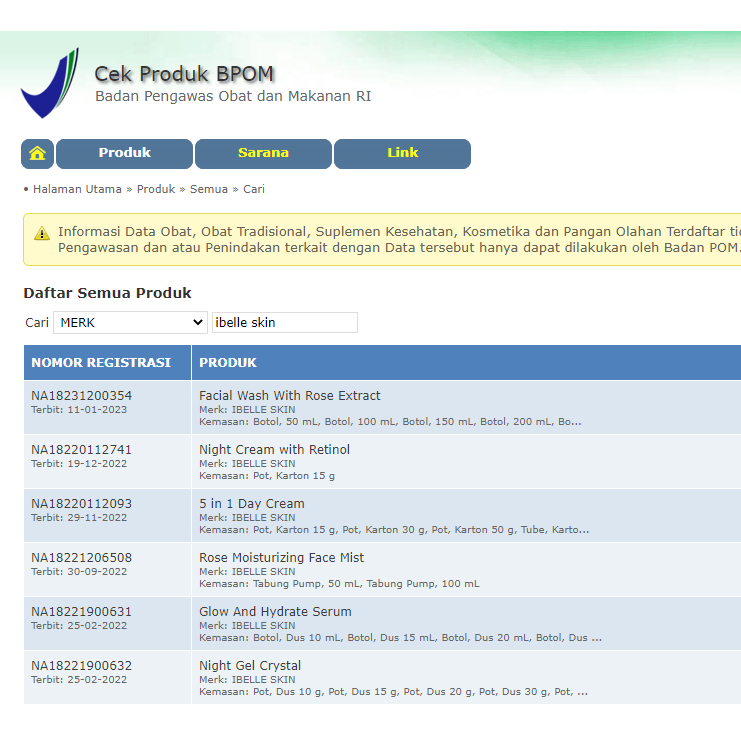Open the MERK search category dropdown
This screenshot has width=741, height=741.
coord(130,322)
